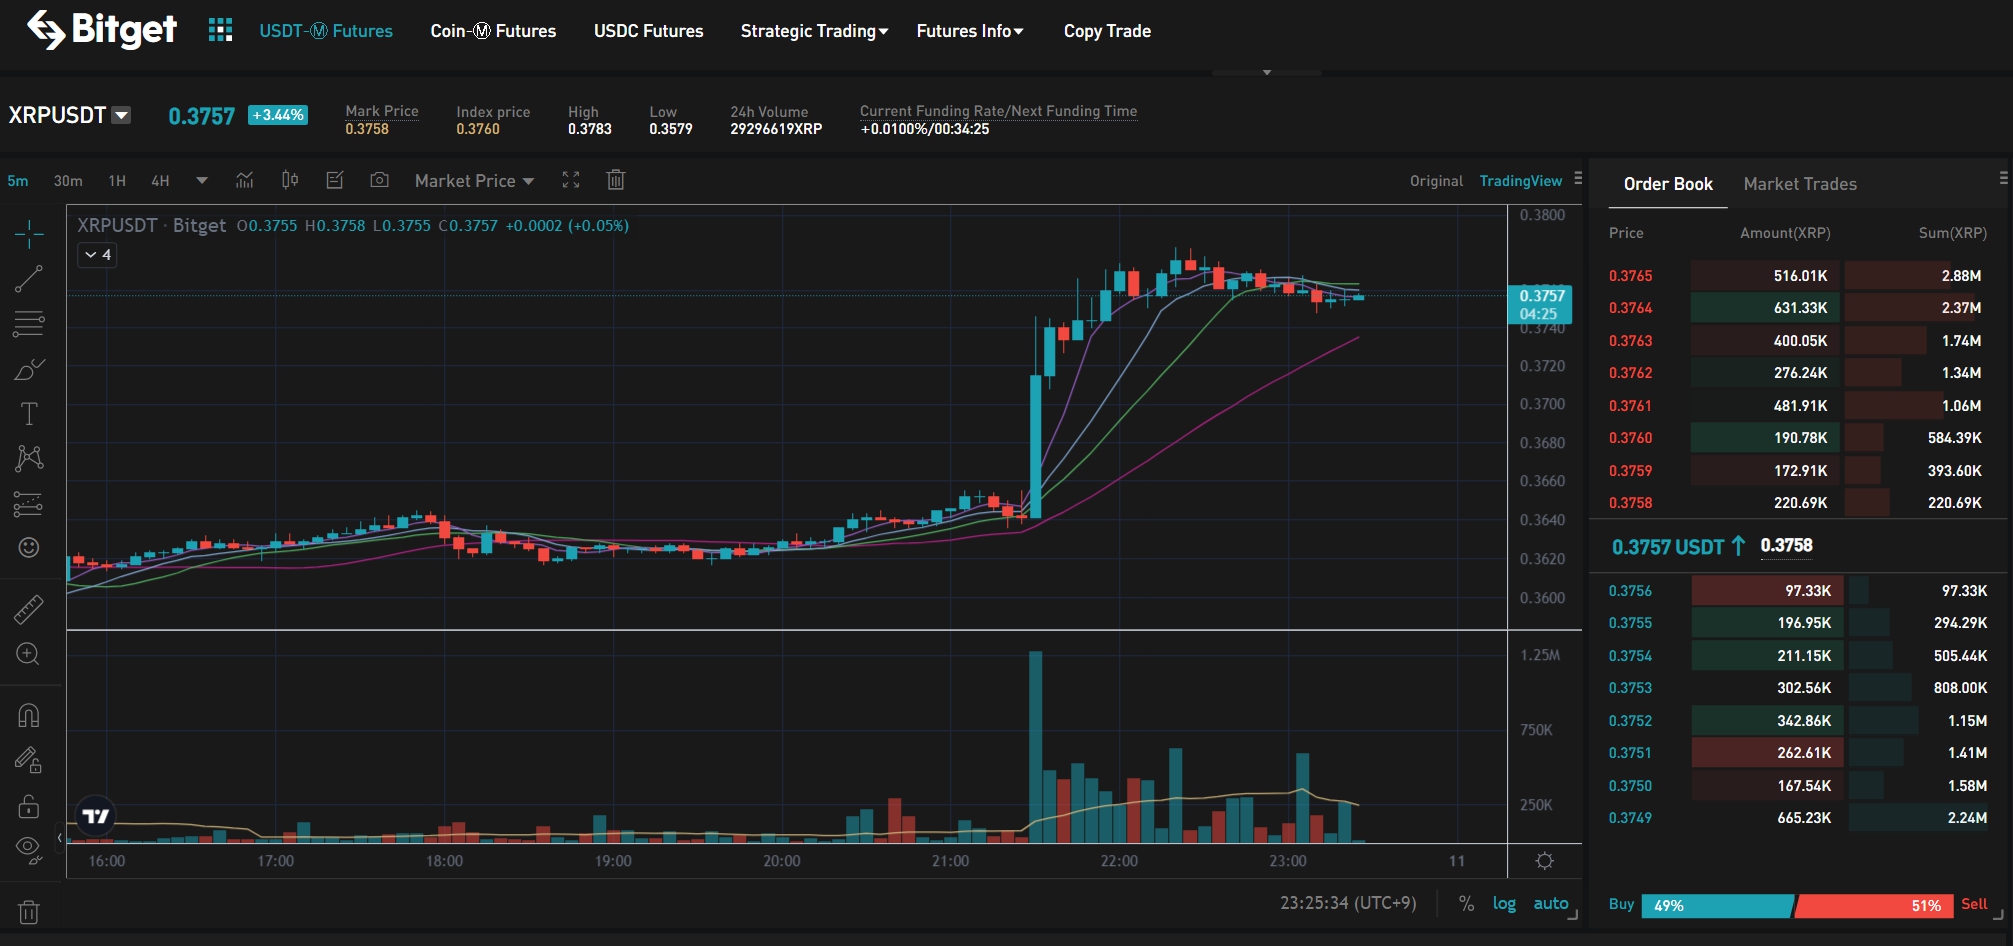Toggle auto scale on chart
This screenshot has height=946, width=2013.
[x=1551, y=903]
